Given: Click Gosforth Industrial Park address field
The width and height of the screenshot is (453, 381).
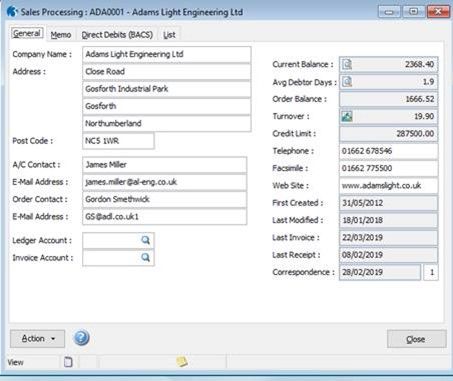Looking at the screenshot, I should pos(167,89).
